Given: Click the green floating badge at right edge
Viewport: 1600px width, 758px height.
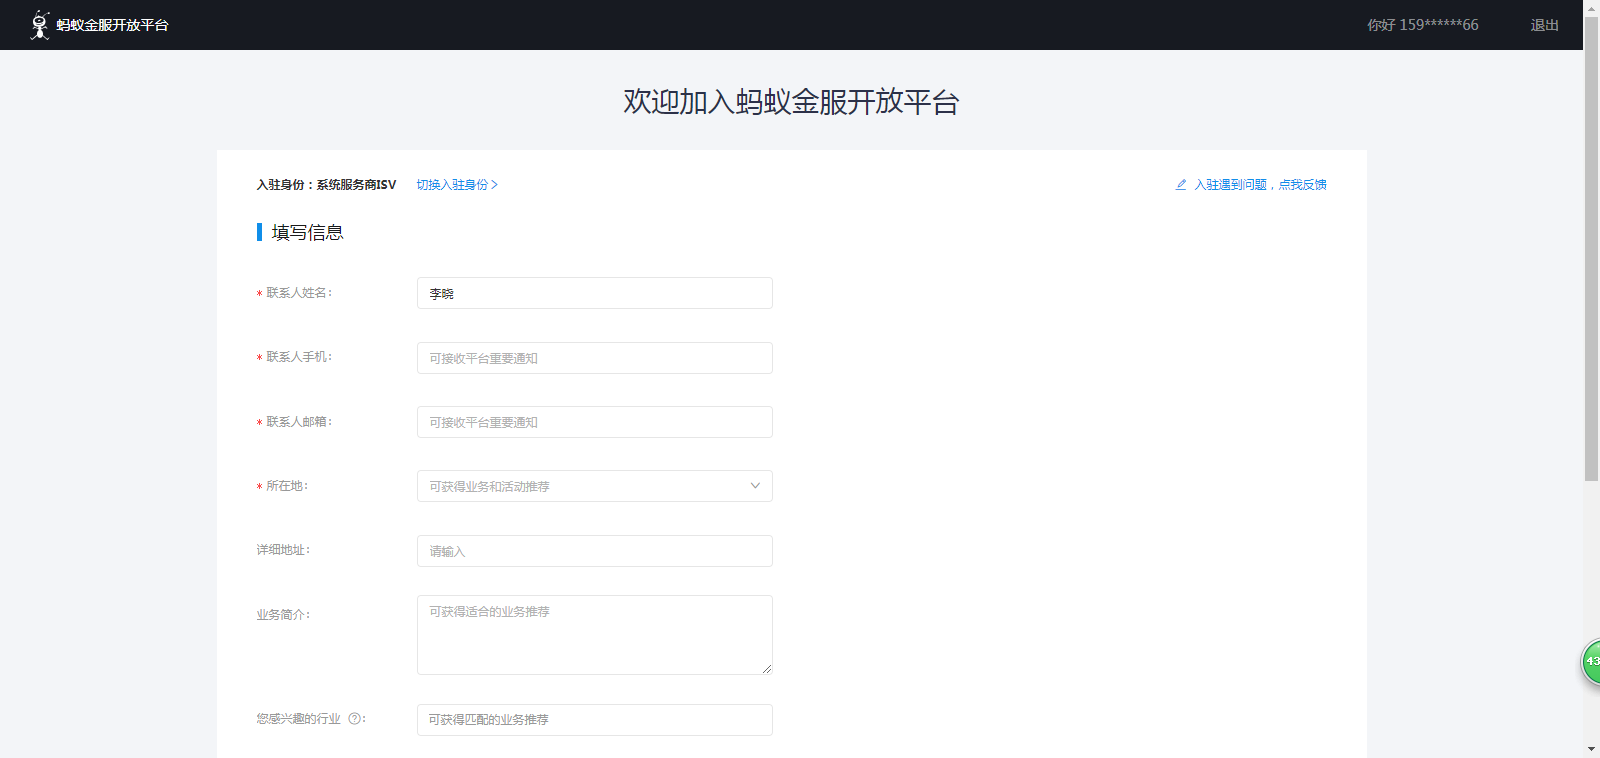Looking at the screenshot, I should click(1590, 662).
